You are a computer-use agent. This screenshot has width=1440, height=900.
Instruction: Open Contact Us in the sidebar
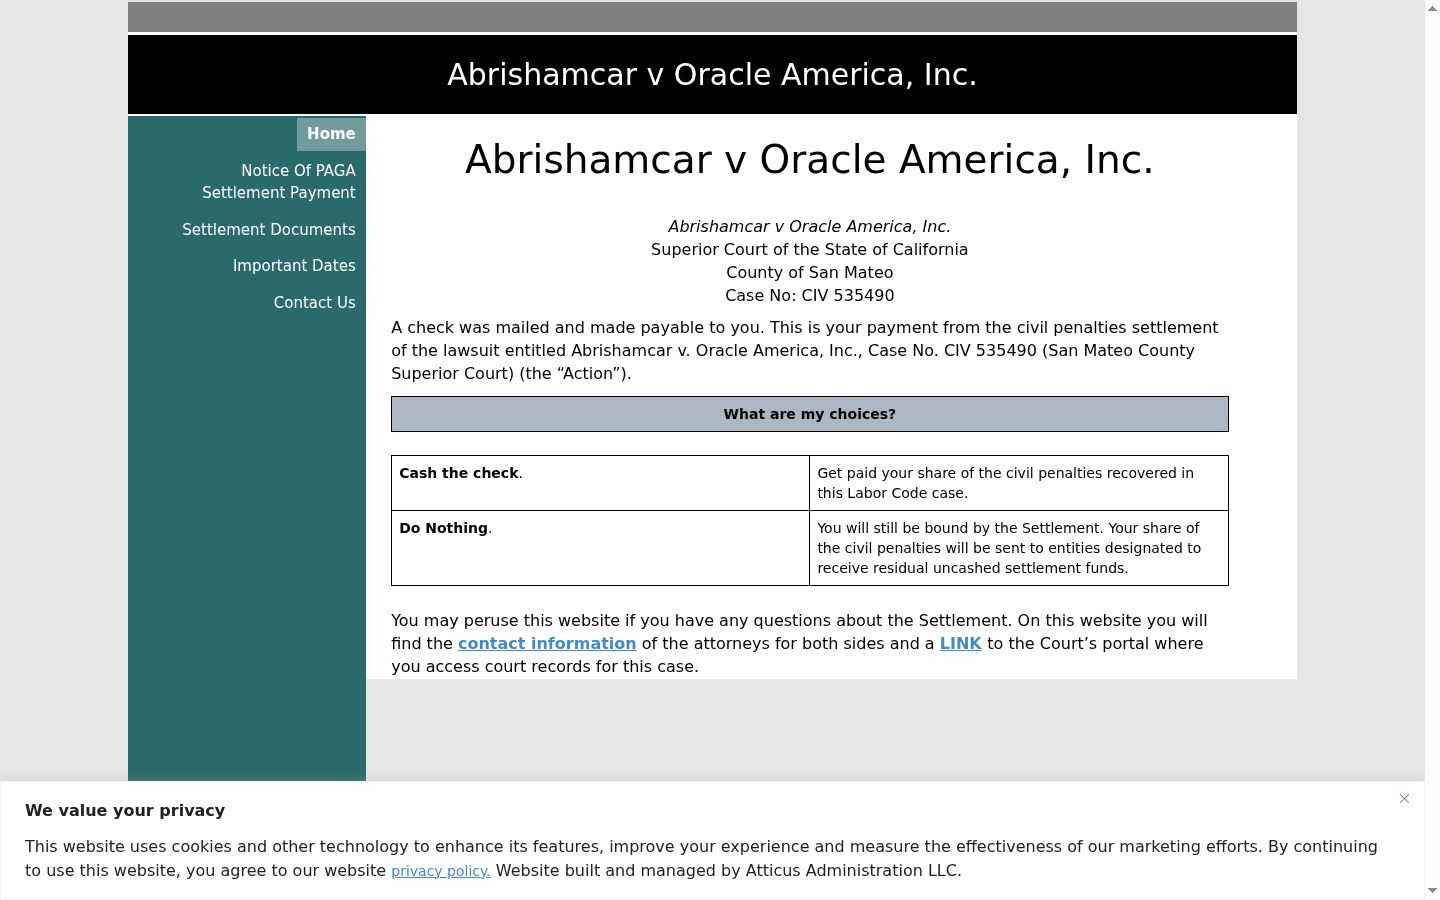coord(315,302)
